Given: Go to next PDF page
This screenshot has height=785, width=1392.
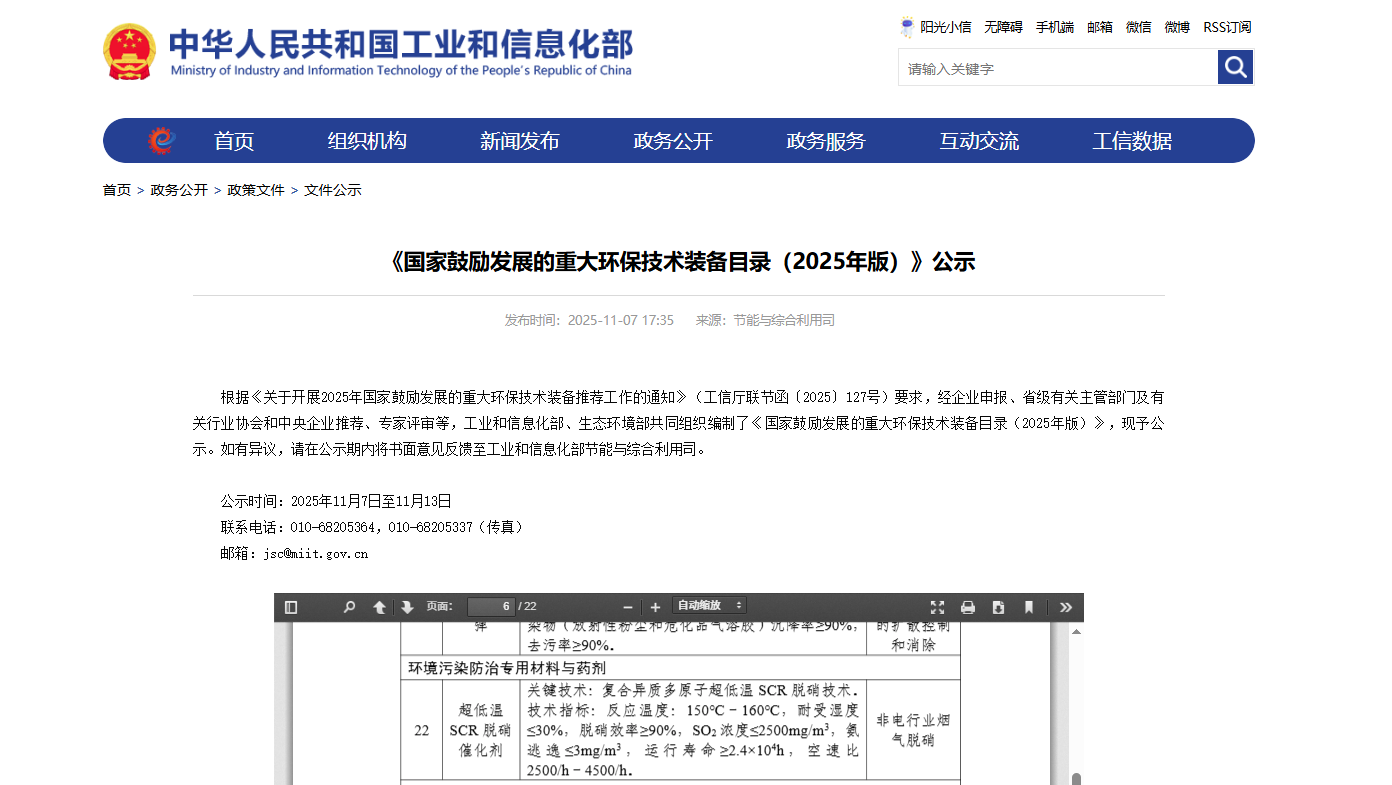Looking at the screenshot, I should pyautogui.click(x=407, y=607).
